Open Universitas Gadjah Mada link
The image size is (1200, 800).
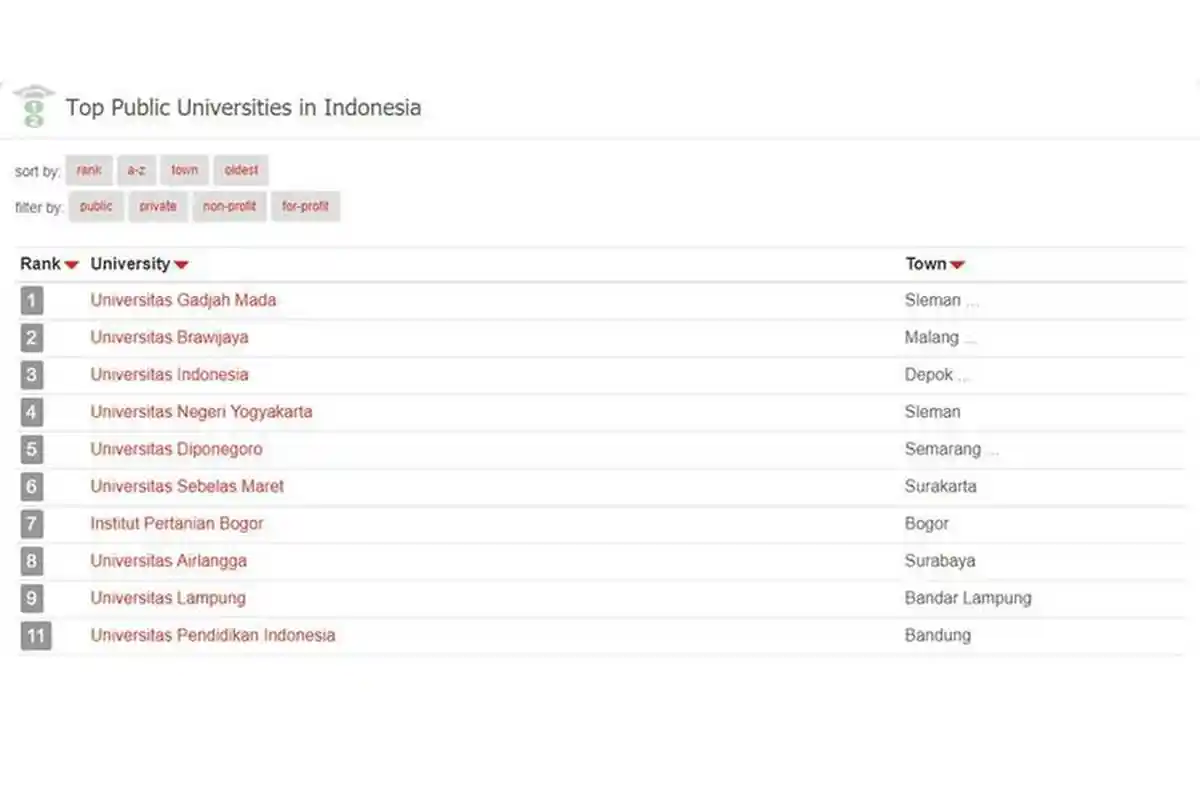[x=183, y=300]
